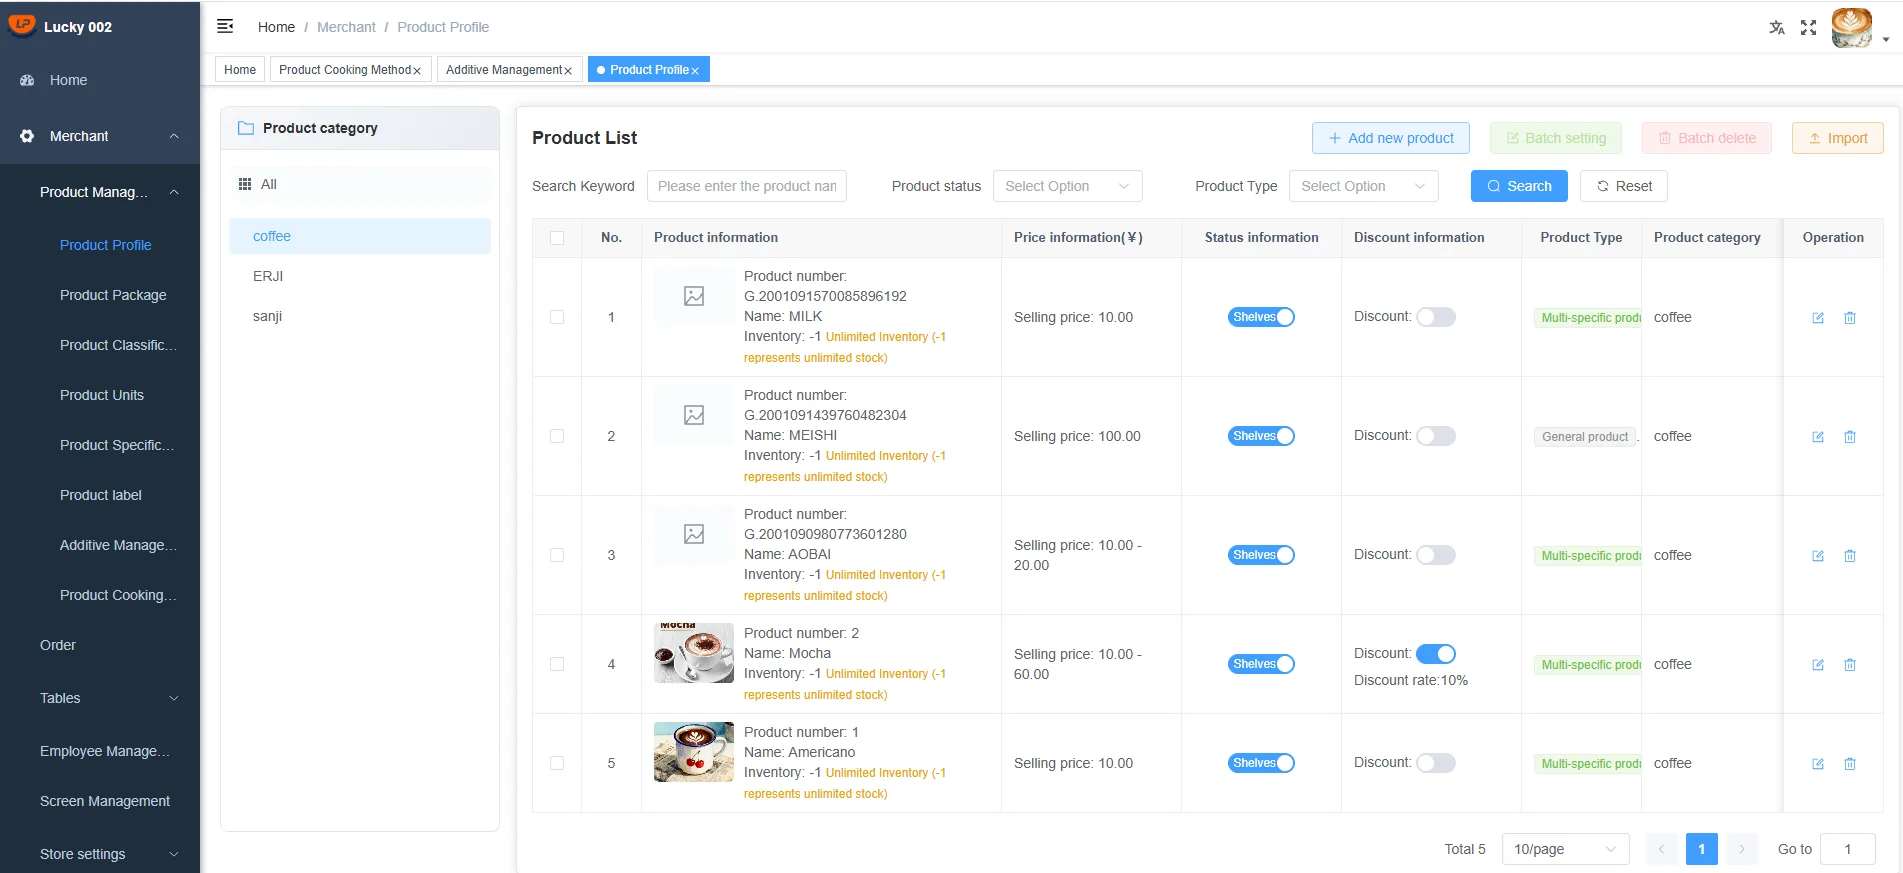Click the Import button

click(1837, 138)
